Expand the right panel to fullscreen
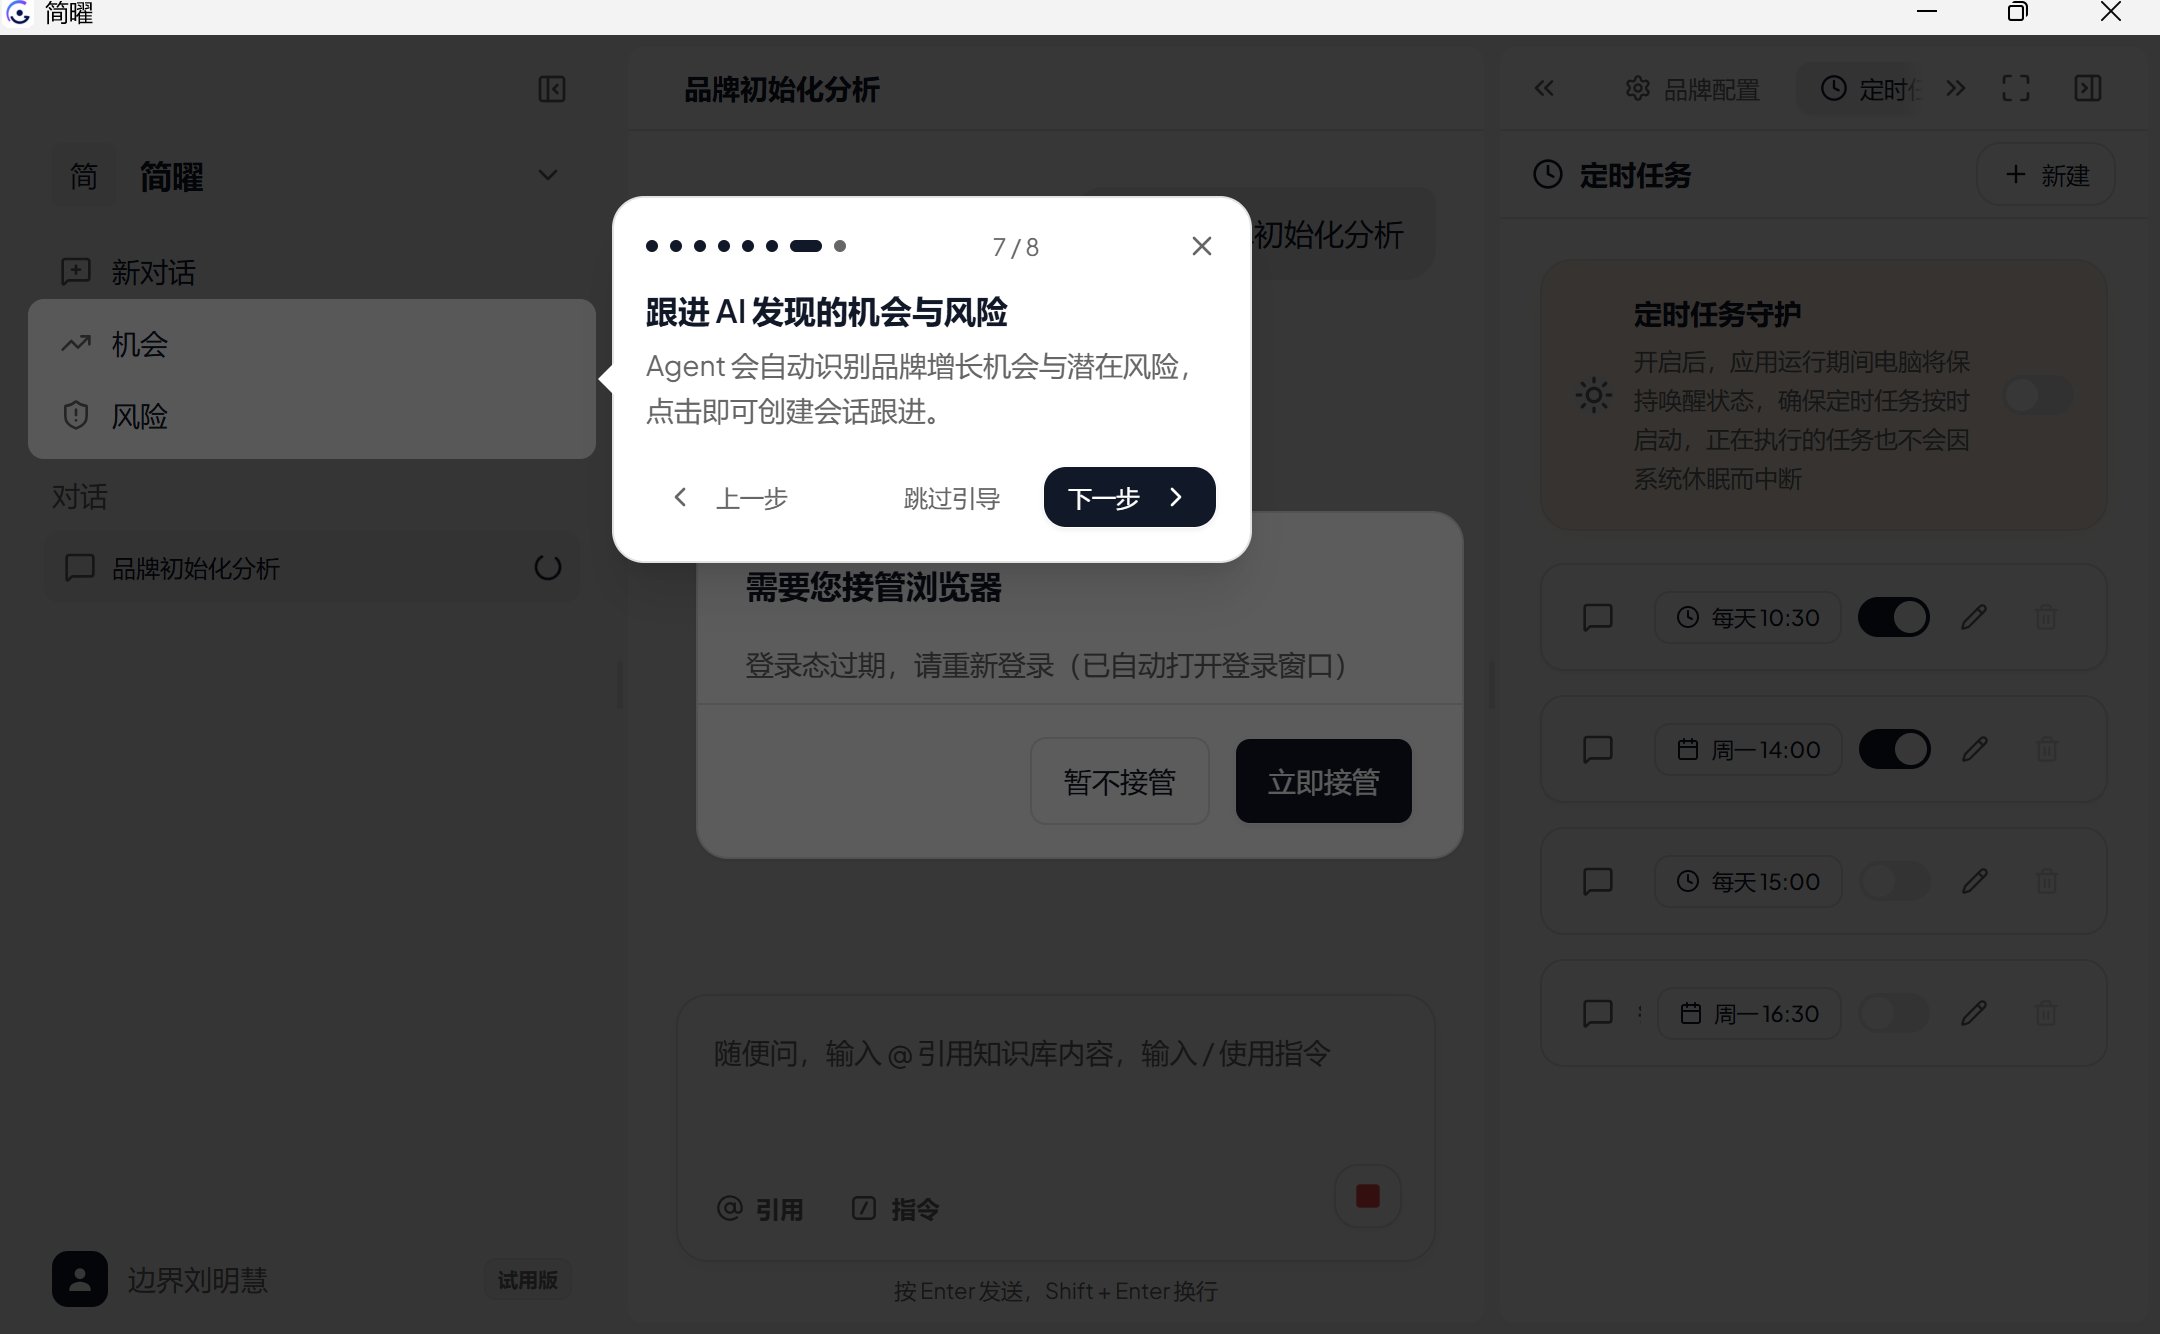 point(2016,88)
